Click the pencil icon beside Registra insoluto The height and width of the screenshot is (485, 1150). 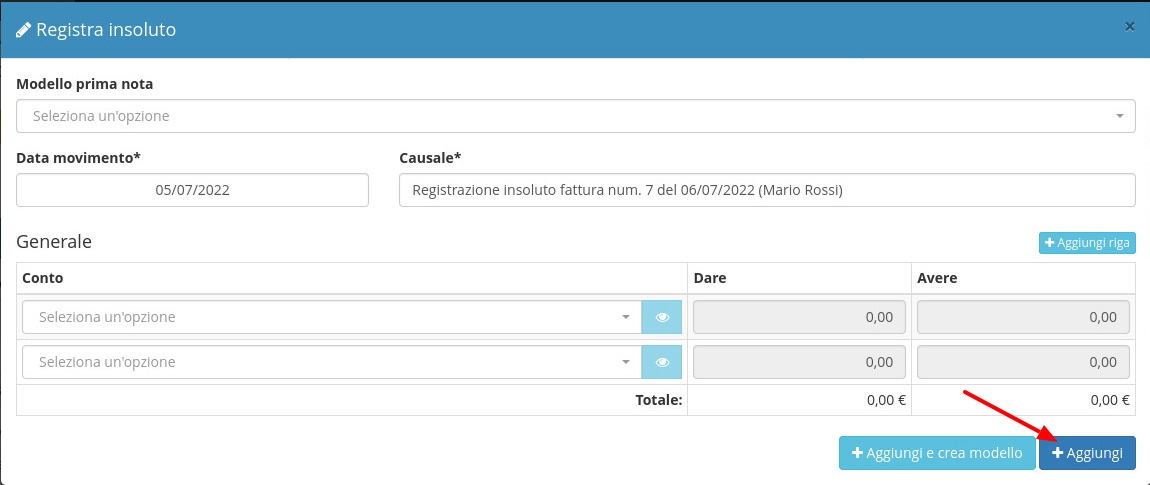coord(23,30)
